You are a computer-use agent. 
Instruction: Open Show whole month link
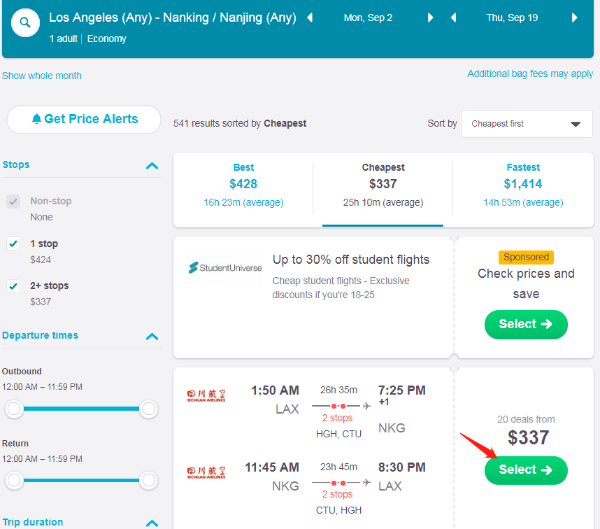pos(42,76)
